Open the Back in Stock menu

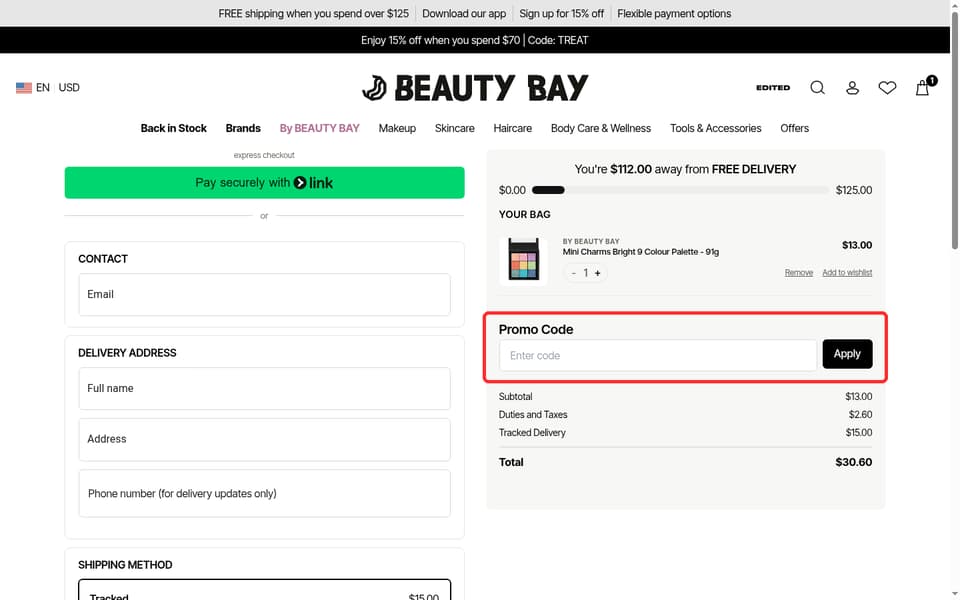coord(173,128)
